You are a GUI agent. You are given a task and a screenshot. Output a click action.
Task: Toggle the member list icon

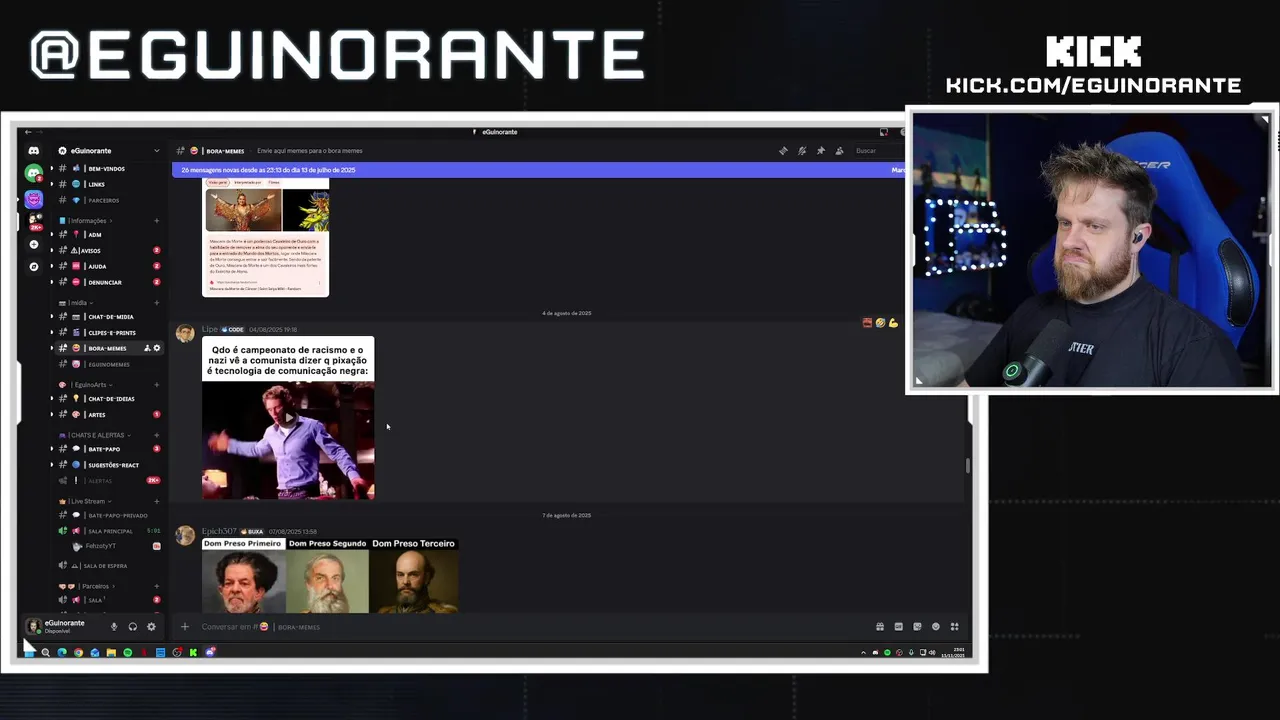click(x=839, y=151)
